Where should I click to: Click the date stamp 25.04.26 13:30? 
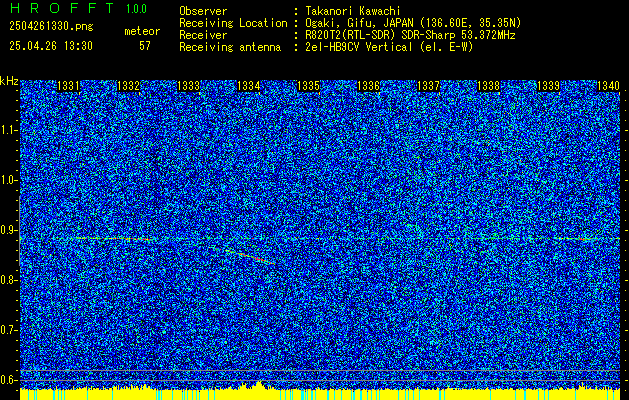click(51, 46)
